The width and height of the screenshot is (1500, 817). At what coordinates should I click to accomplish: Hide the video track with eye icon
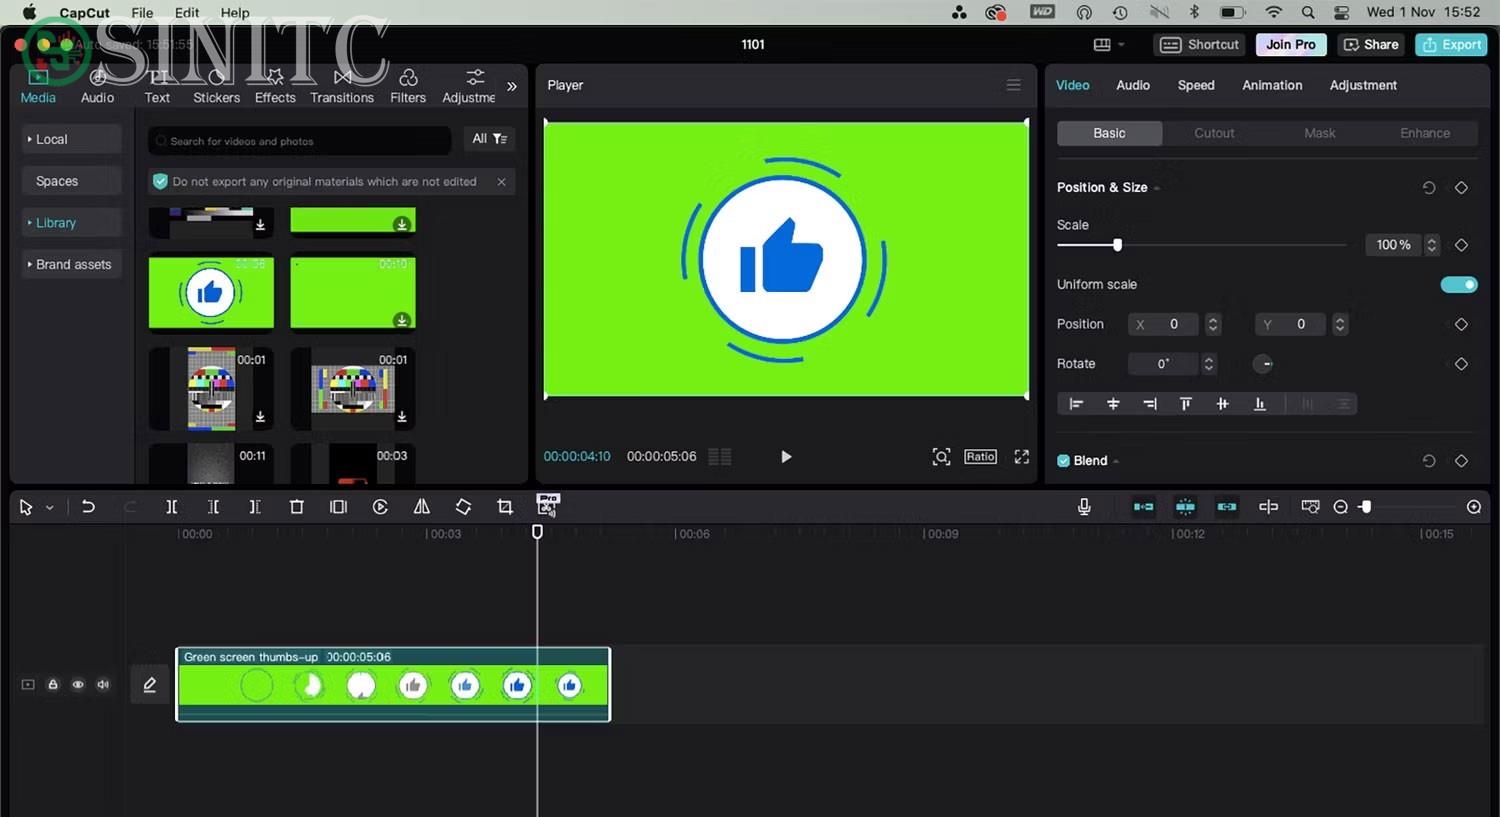click(x=78, y=685)
